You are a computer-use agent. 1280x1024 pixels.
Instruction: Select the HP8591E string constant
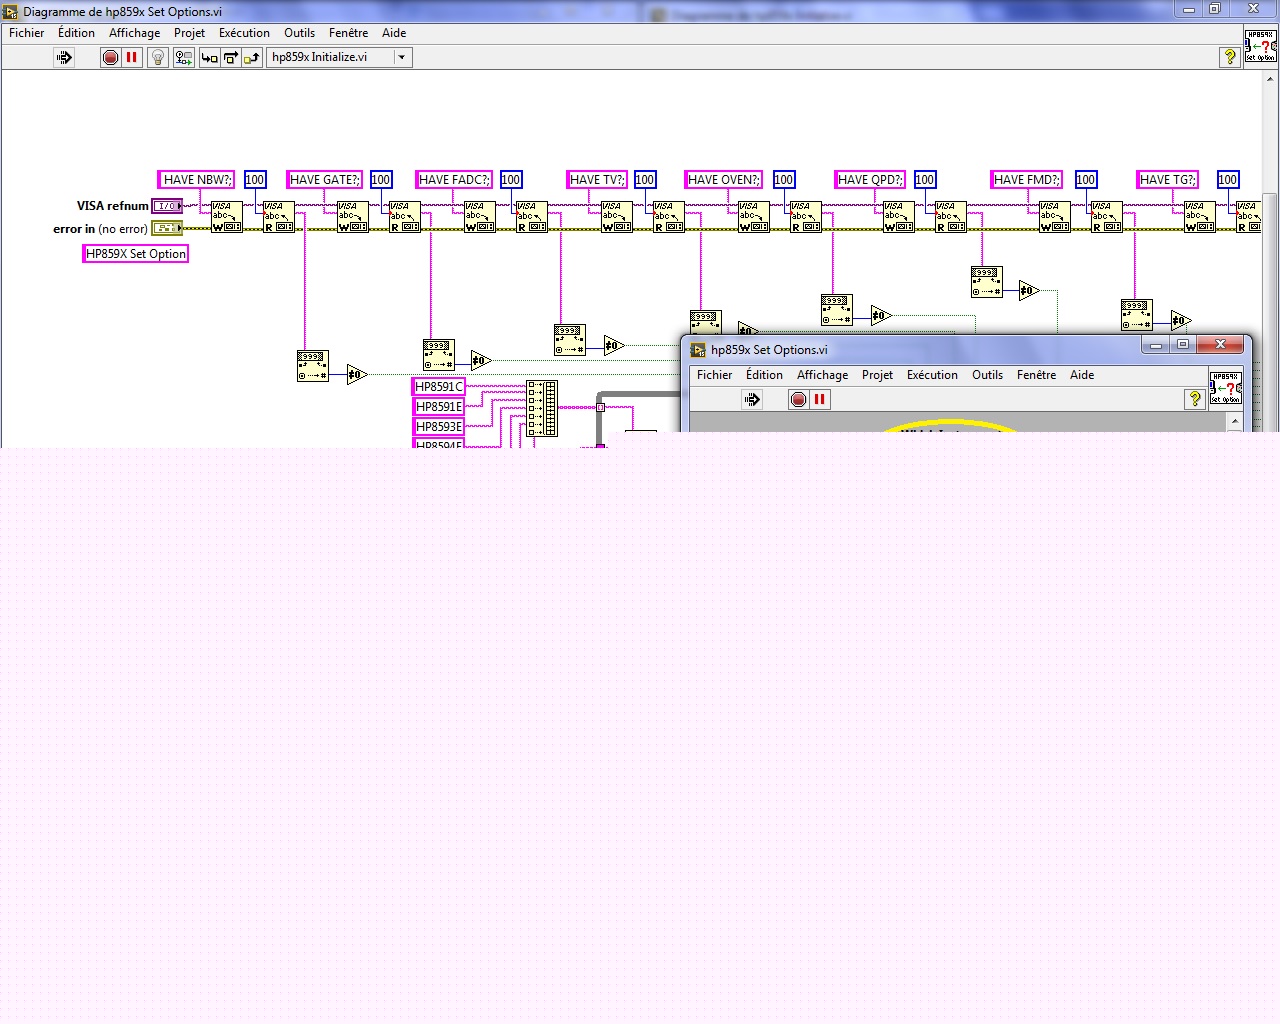[439, 406]
